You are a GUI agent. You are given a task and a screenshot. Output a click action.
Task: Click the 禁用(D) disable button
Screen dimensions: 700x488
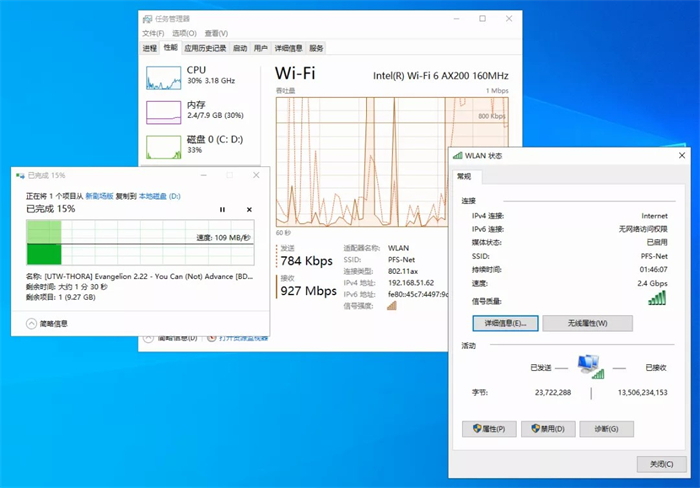548,429
